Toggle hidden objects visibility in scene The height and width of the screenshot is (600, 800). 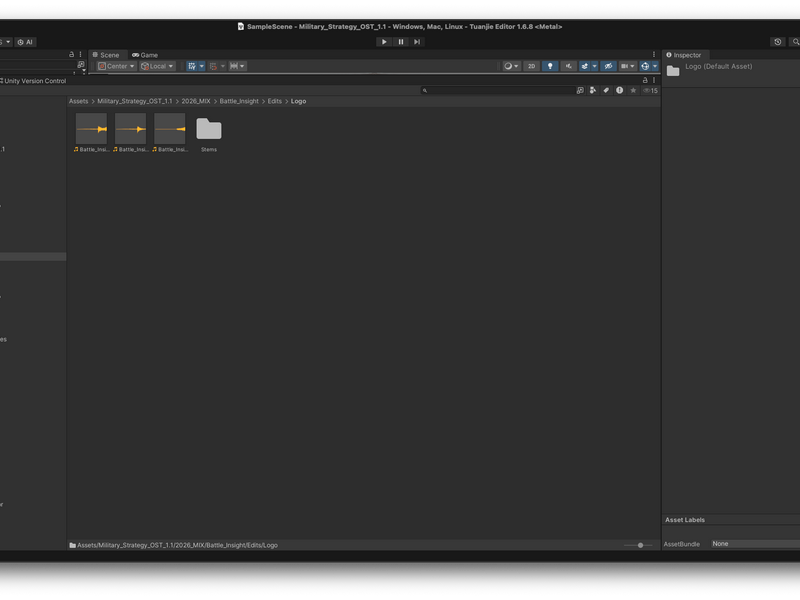pos(608,66)
